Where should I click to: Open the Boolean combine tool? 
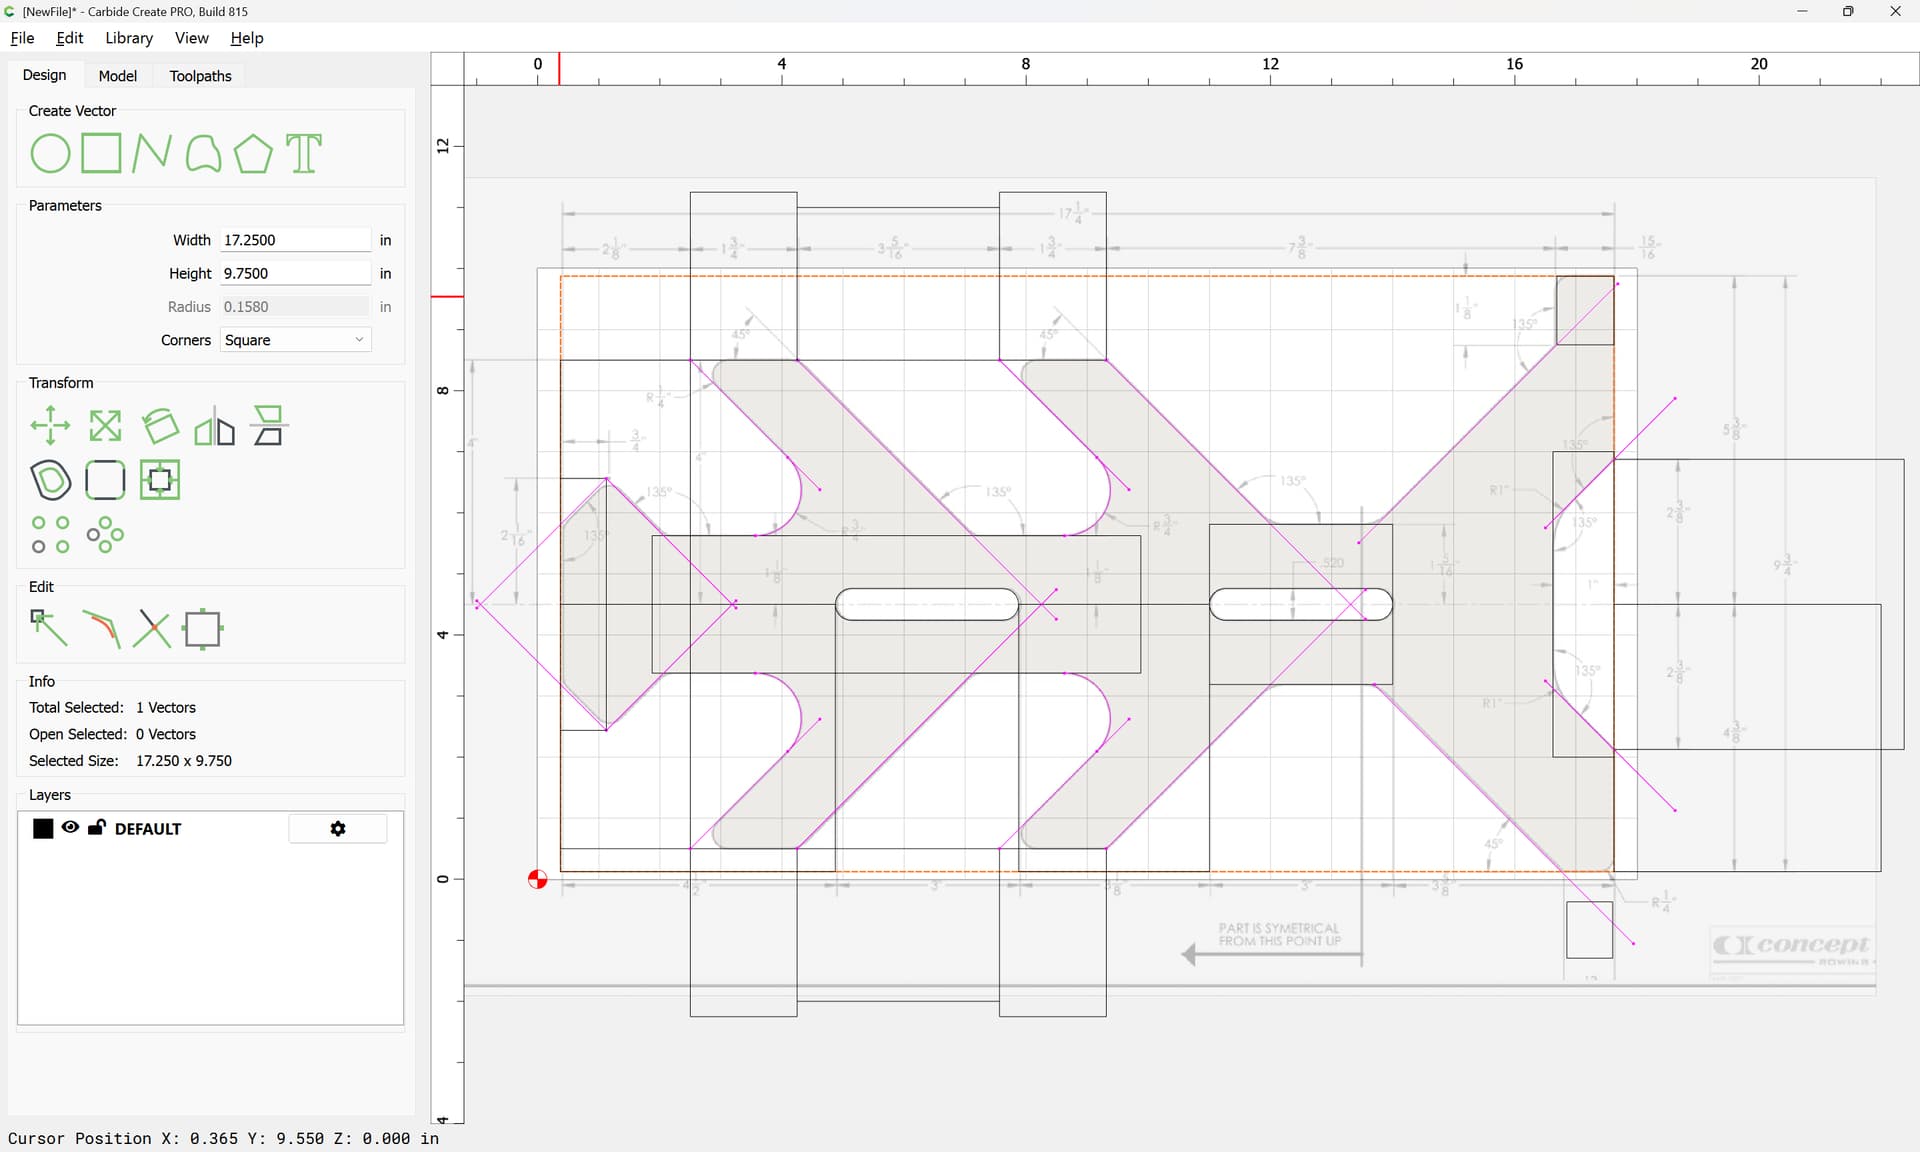click(x=160, y=480)
